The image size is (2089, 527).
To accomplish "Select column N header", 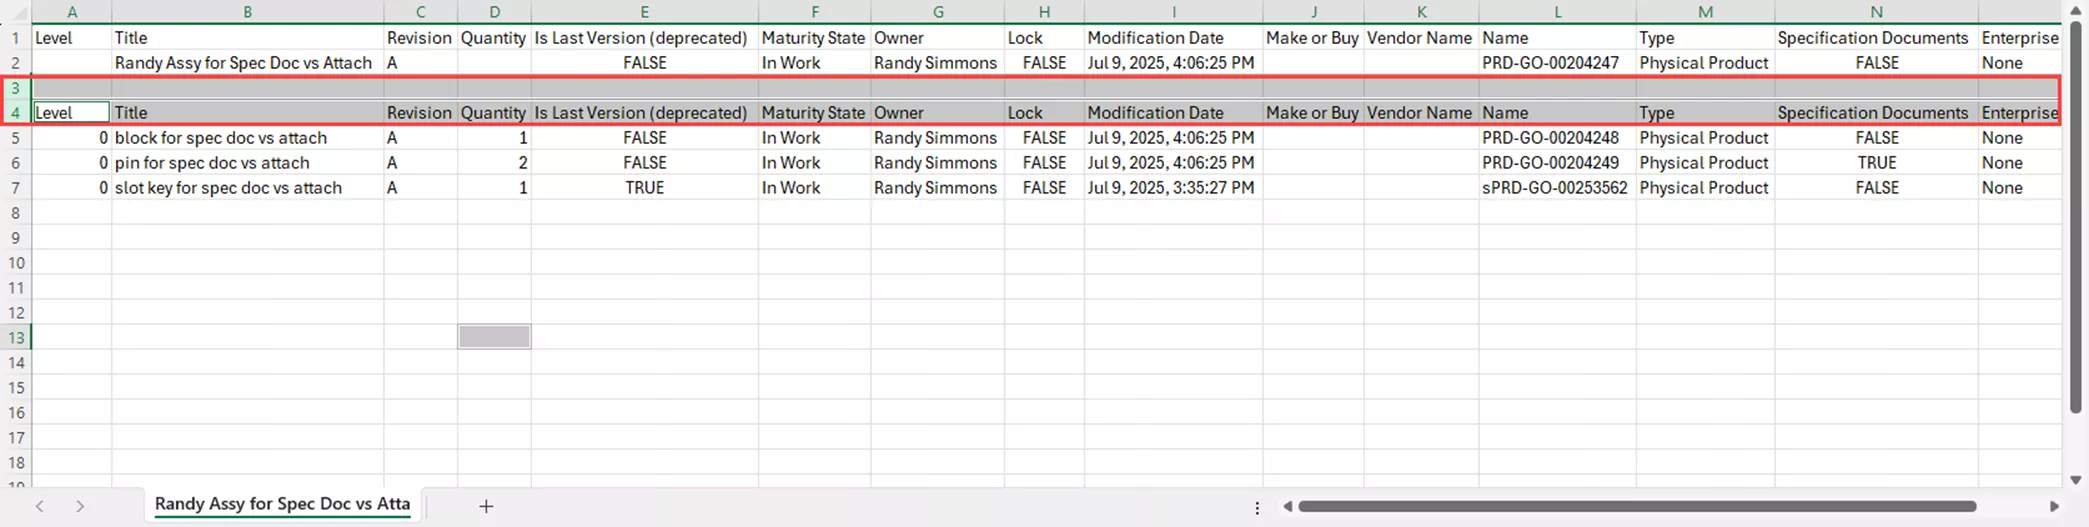I will pos(1877,12).
